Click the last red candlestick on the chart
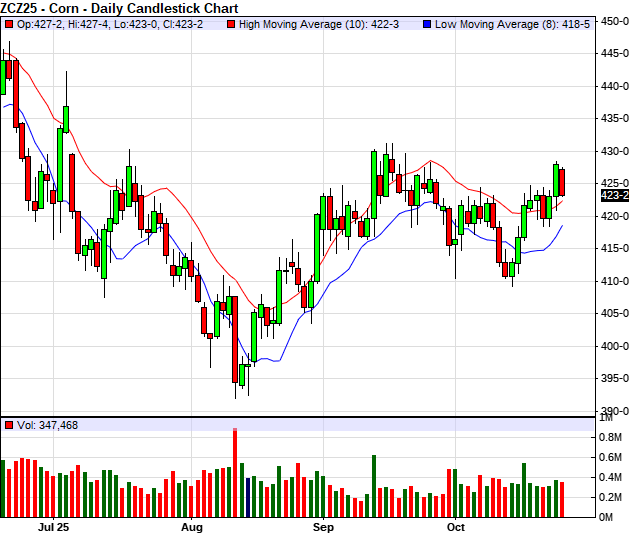The height and width of the screenshot is (536, 640). click(562, 182)
